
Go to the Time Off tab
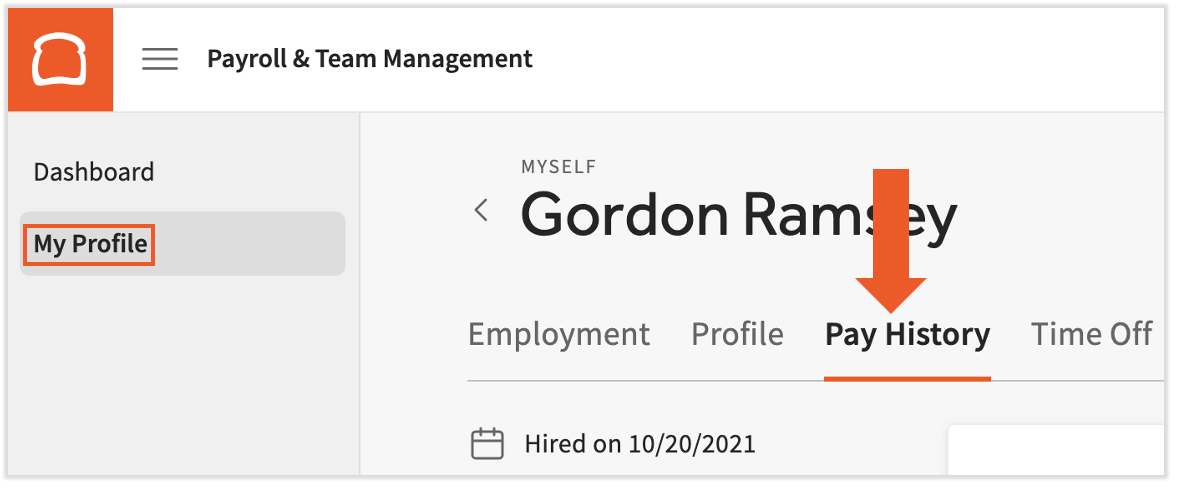(x=1091, y=334)
